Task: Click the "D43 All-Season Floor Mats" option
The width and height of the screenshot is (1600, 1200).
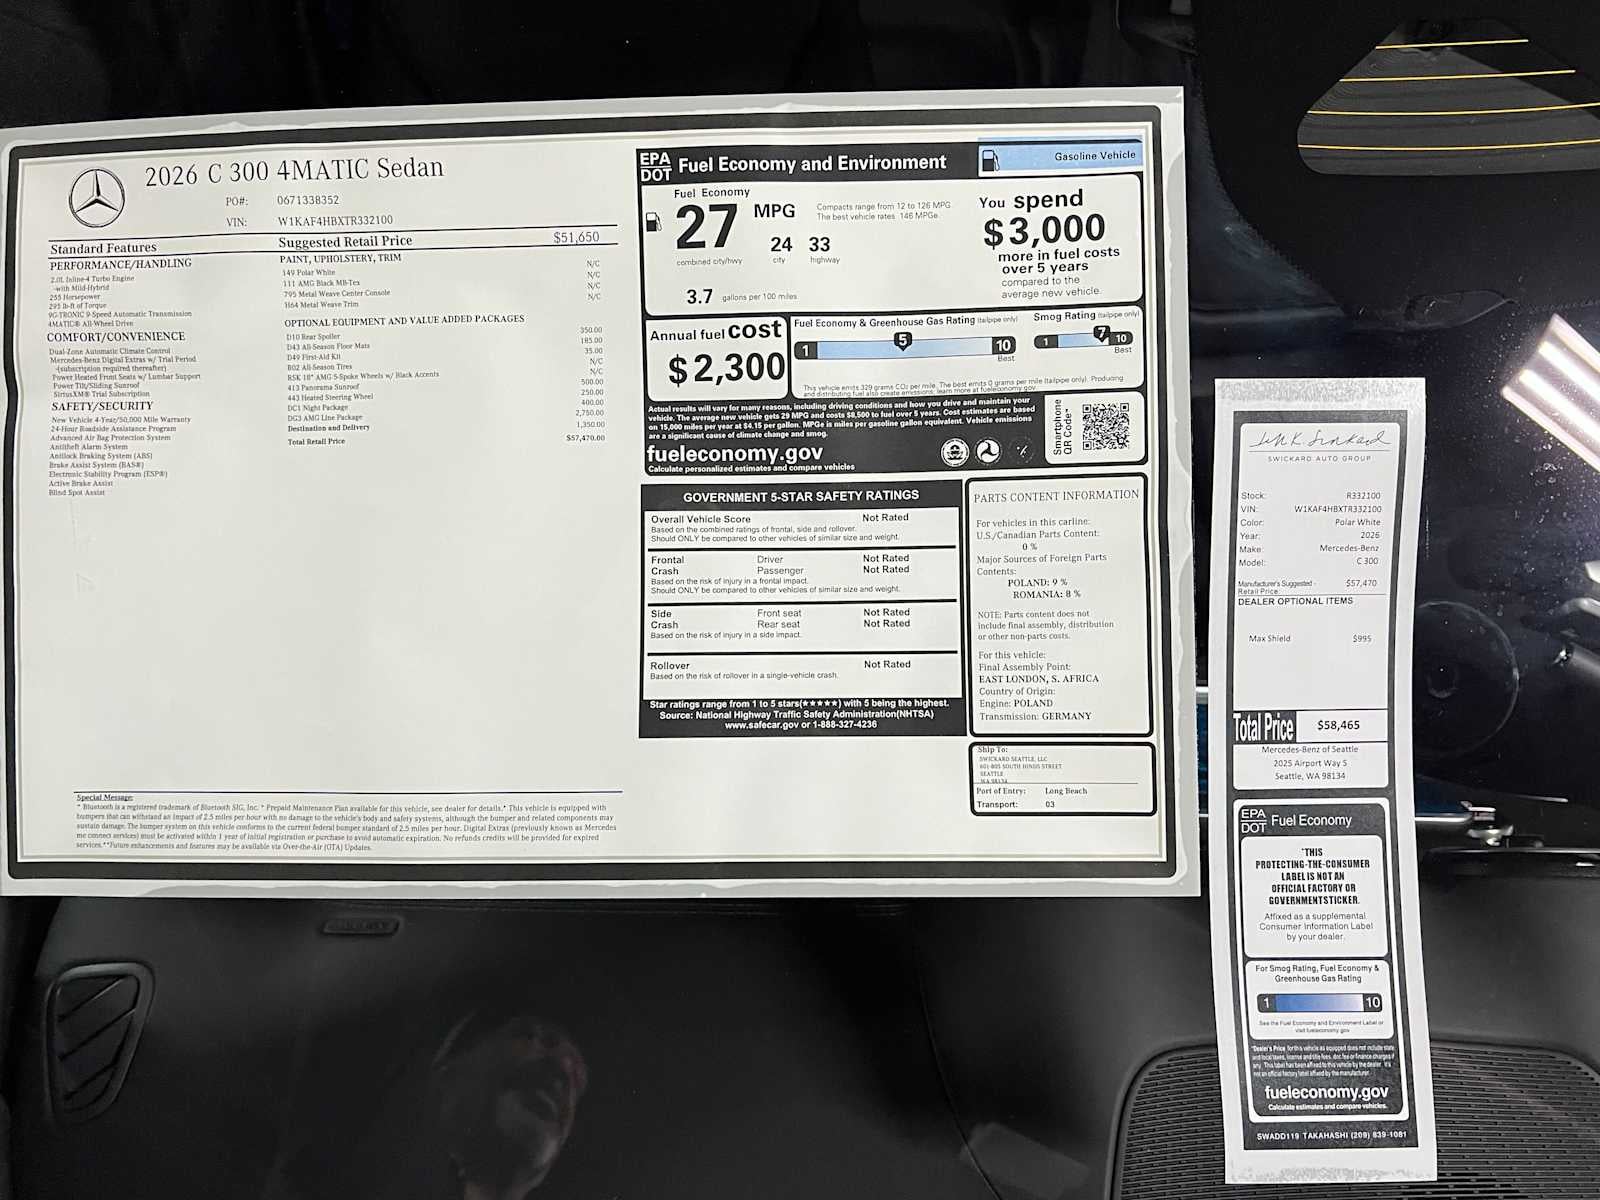Action: [x=328, y=347]
